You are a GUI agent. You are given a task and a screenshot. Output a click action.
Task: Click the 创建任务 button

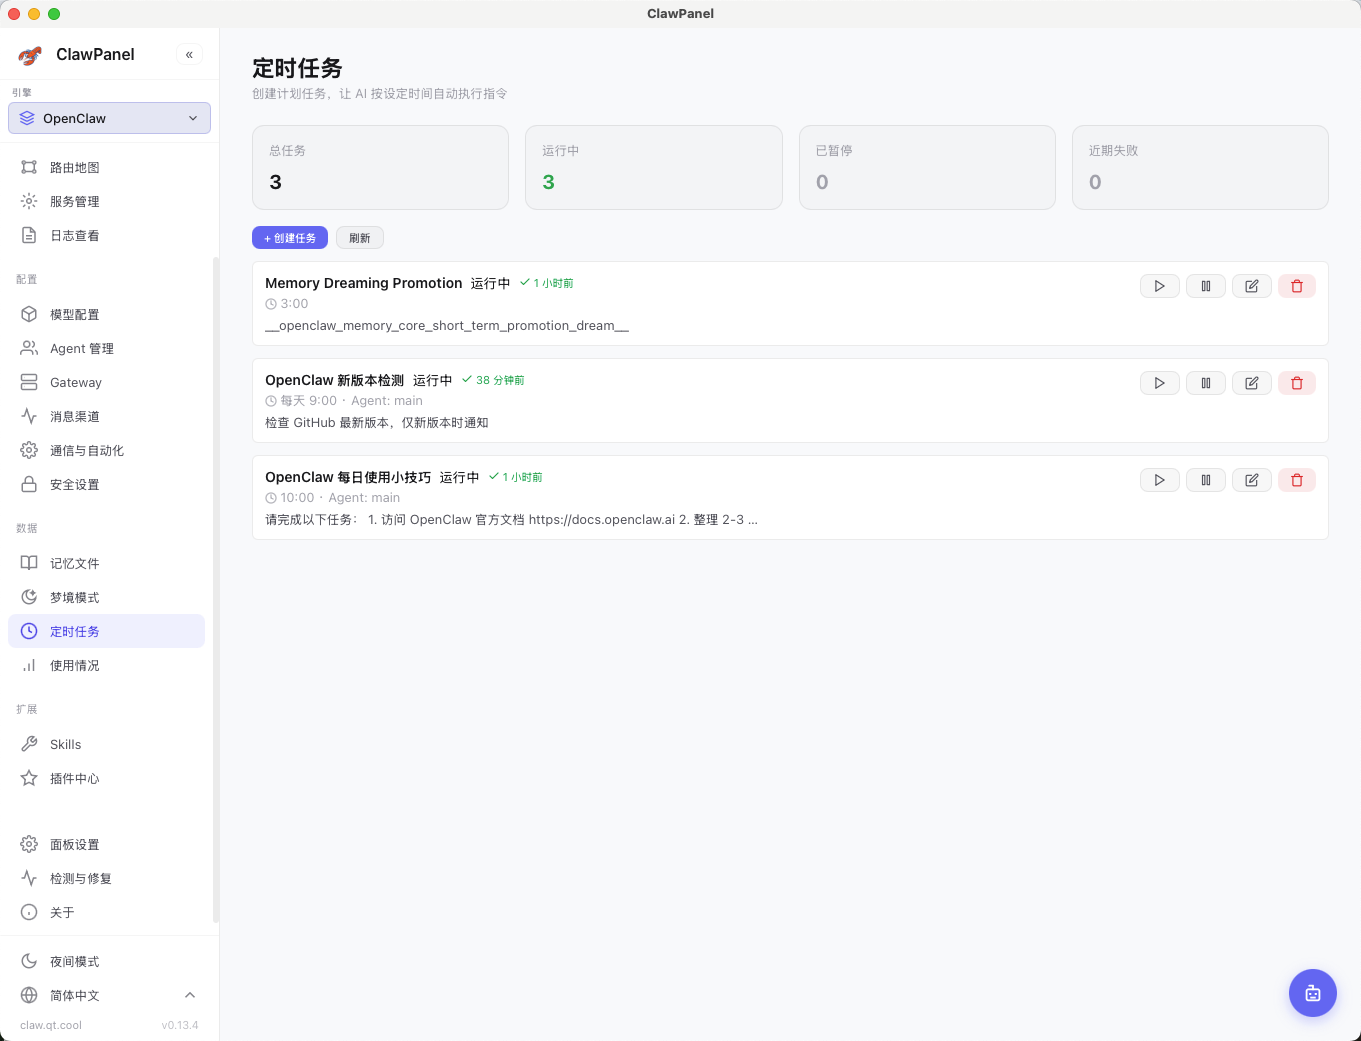(x=289, y=238)
